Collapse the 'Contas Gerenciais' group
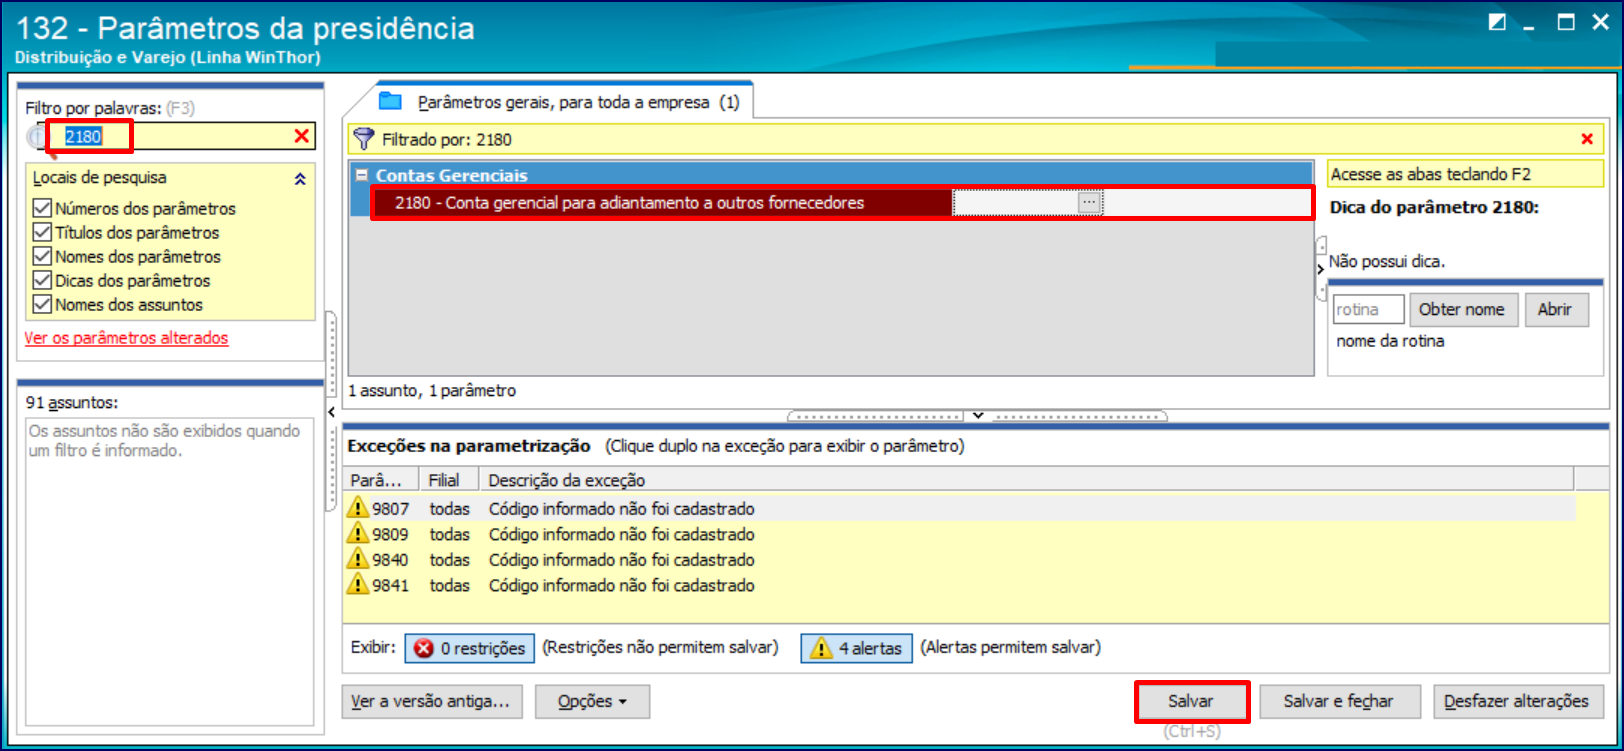 click(x=362, y=175)
